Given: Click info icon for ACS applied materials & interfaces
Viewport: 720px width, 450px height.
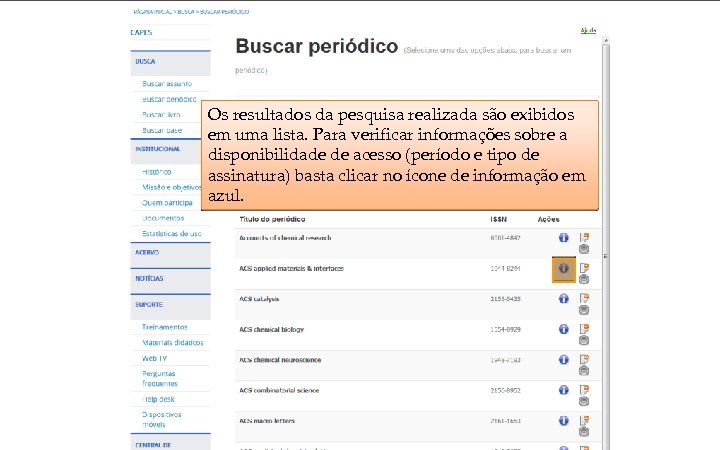Looking at the screenshot, I should tap(563, 268).
